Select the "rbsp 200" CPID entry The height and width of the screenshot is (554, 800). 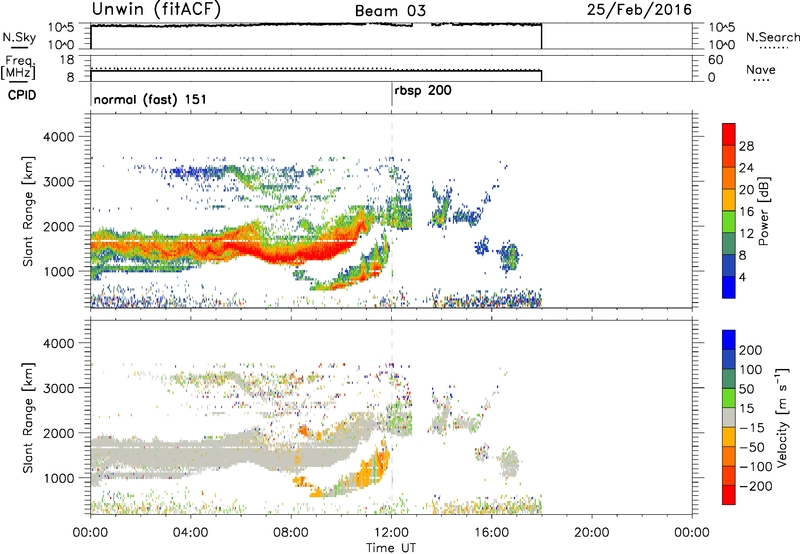pyautogui.click(x=423, y=91)
